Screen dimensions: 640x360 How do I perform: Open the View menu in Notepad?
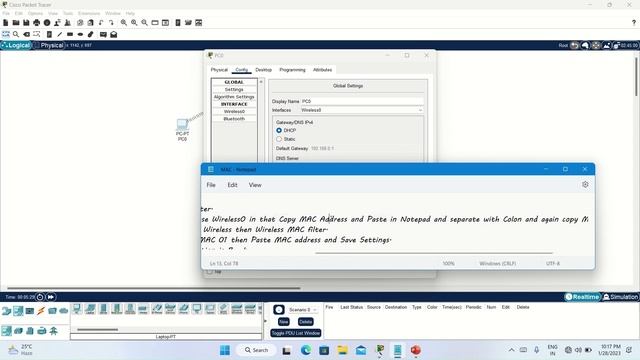pos(255,185)
